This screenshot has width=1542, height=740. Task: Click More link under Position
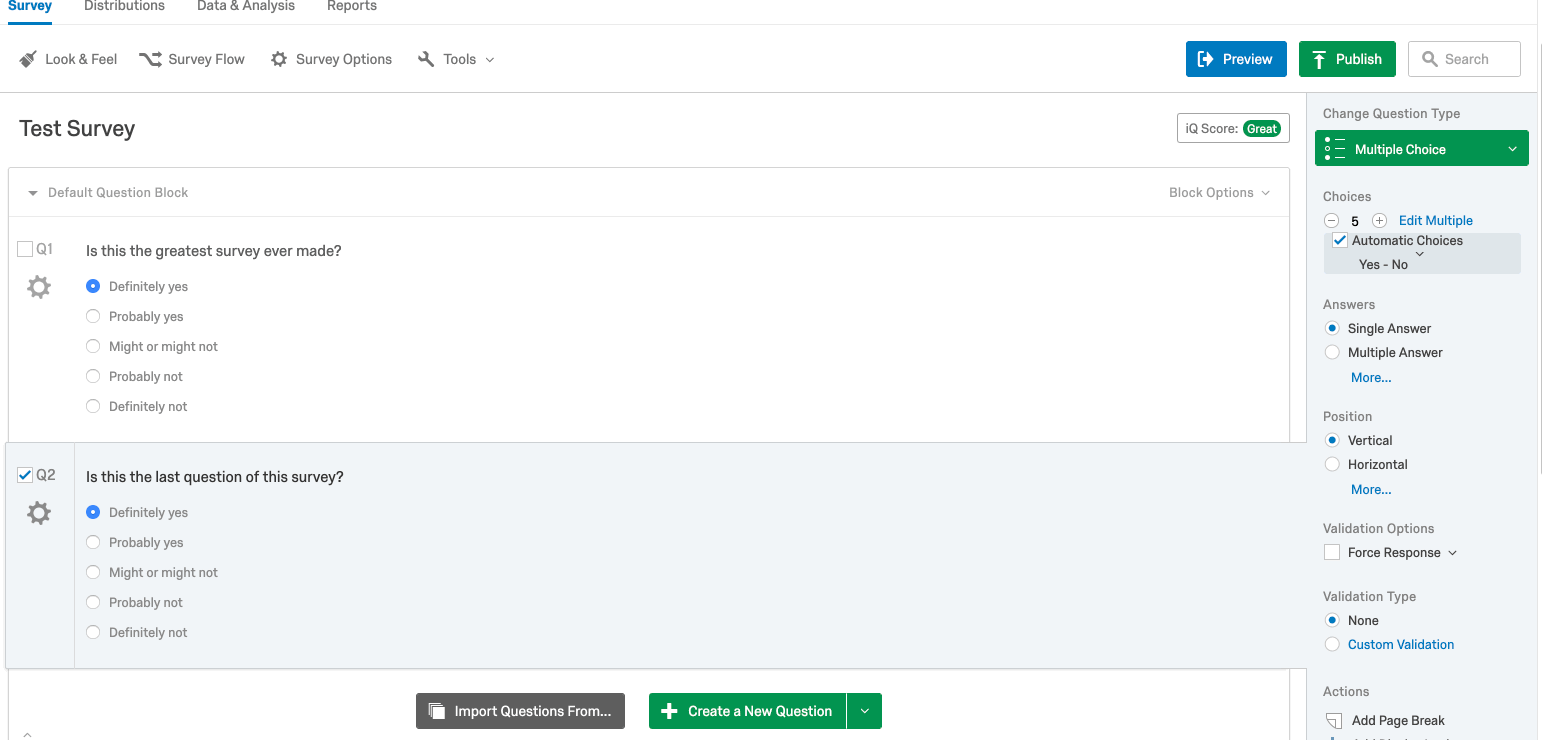pos(1371,490)
